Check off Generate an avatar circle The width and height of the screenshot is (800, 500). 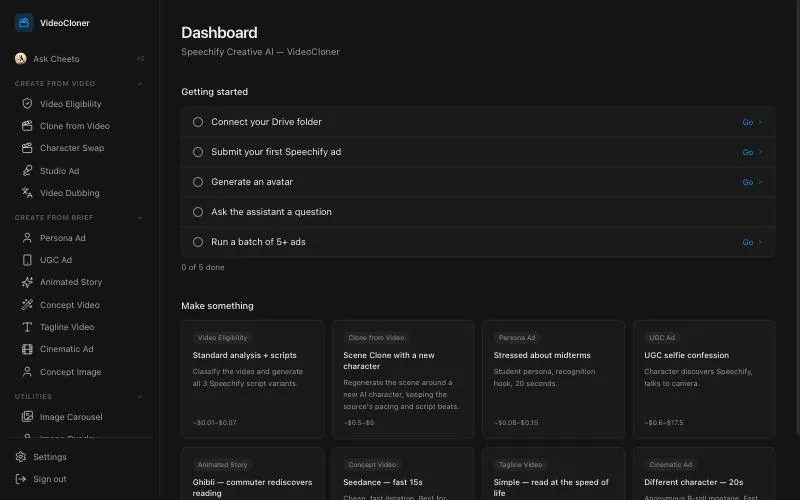[x=198, y=182]
